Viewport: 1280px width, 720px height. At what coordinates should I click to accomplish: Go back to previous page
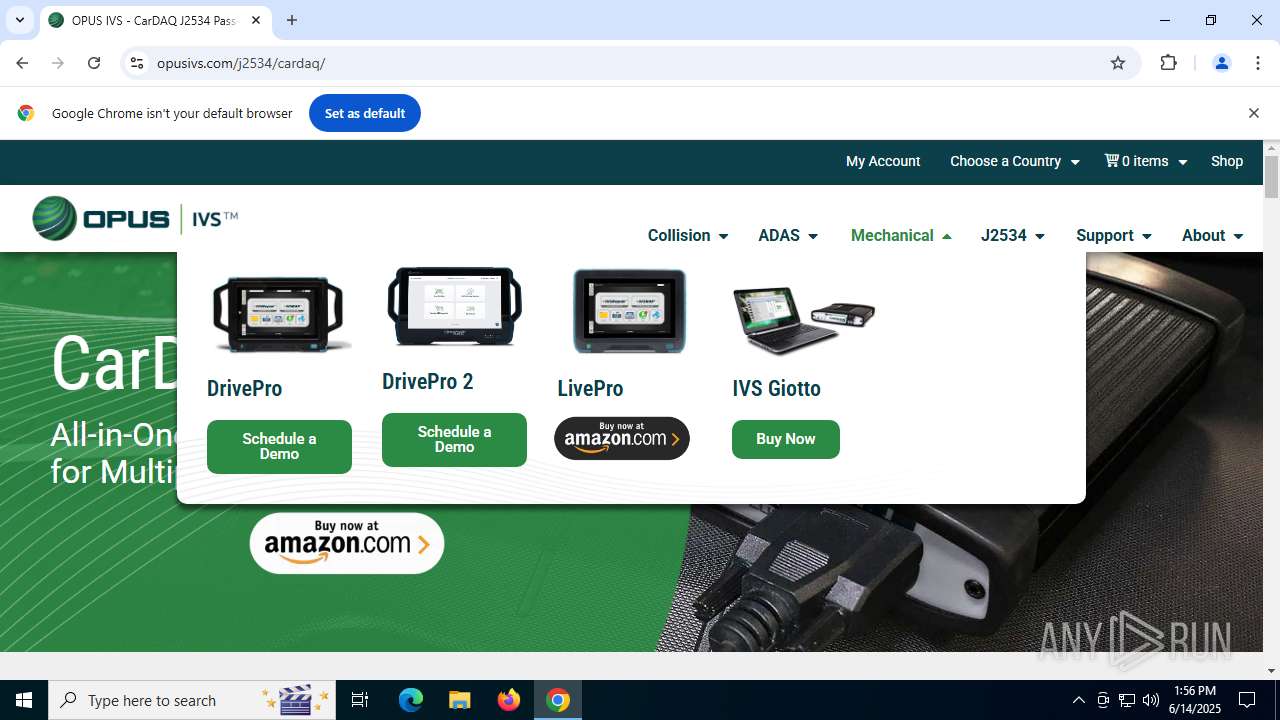point(22,63)
